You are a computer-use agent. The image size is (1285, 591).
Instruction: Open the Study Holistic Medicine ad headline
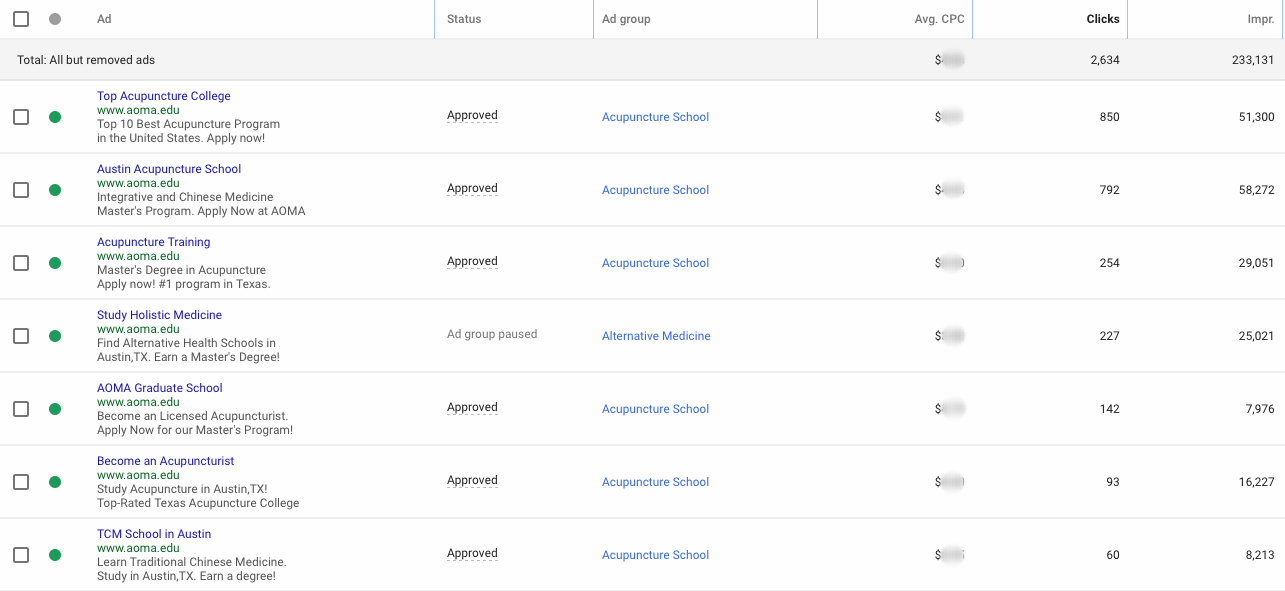[x=160, y=315]
